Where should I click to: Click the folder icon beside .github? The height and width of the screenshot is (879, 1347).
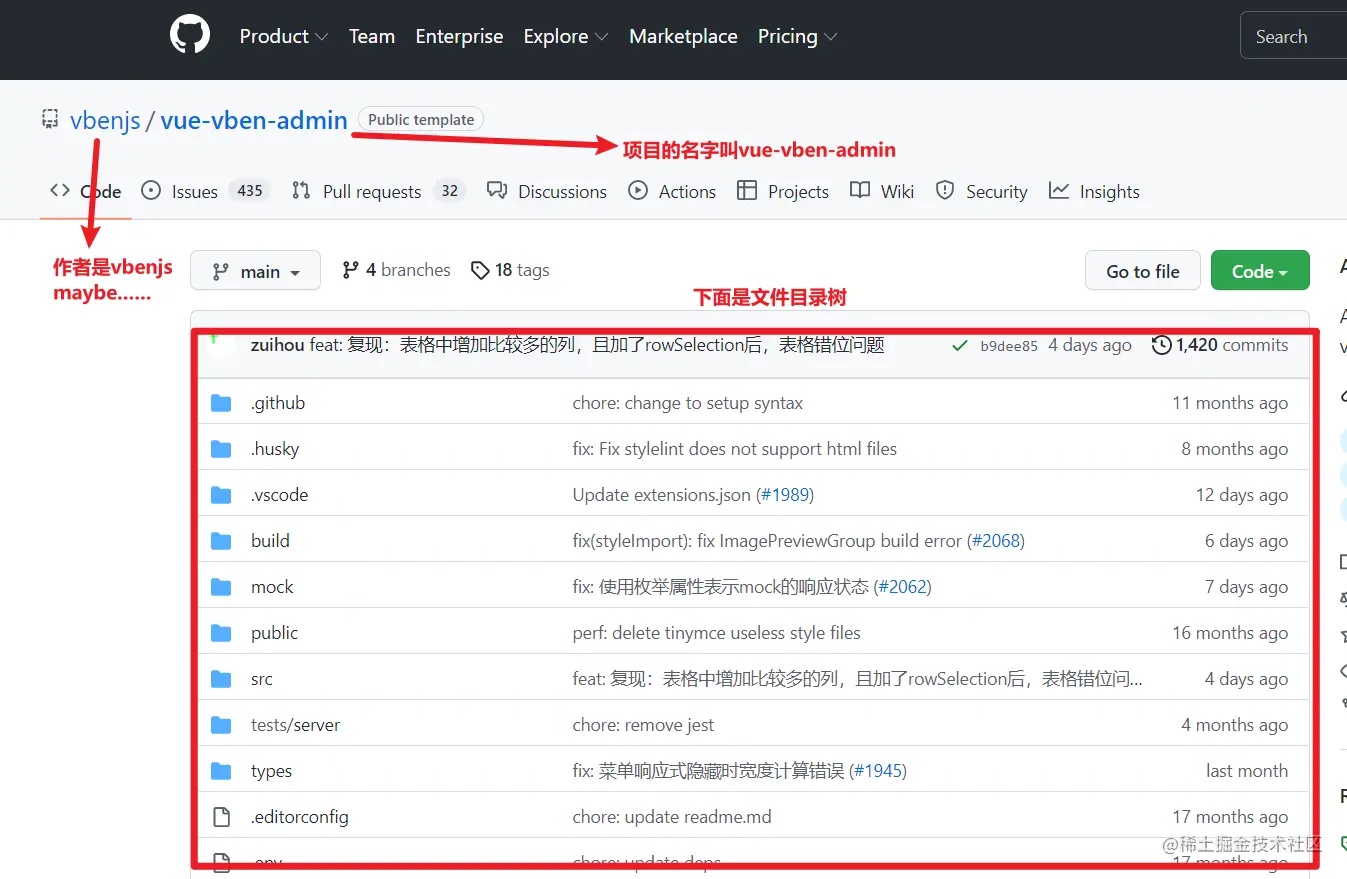[221, 403]
